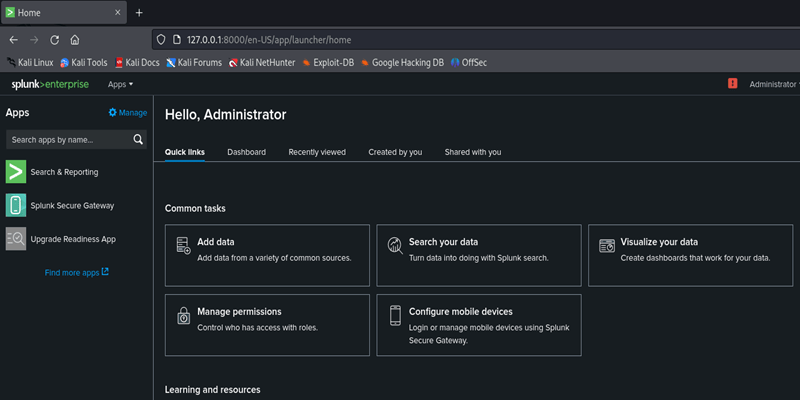Click the Add data icon
Image resolution: width=800 pixels, height=400 pixels.
click(183, 245)
